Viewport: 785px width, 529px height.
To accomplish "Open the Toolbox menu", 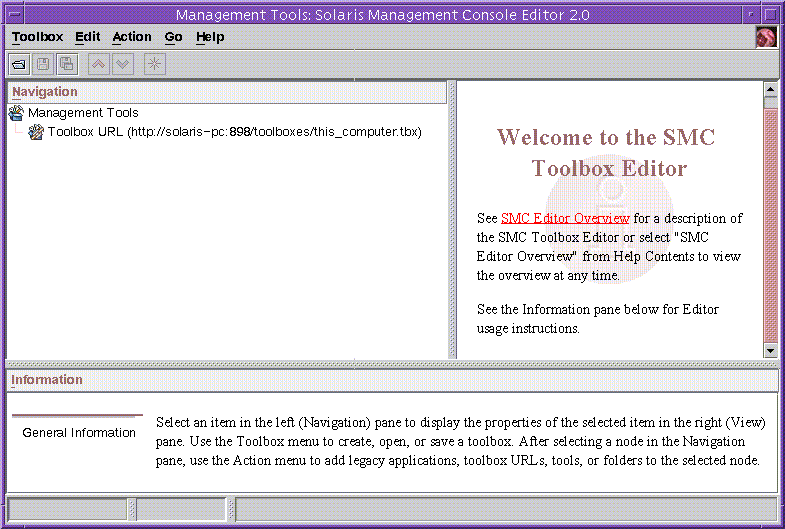I will 38,37.
